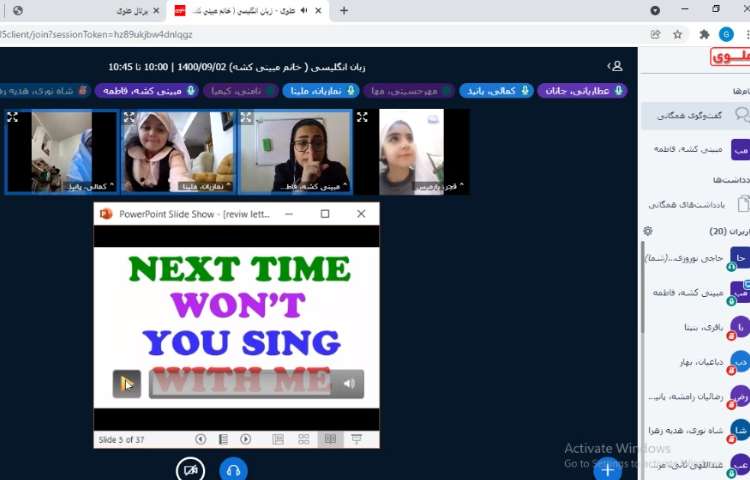This screenshot has height=480, width=750.
Task: Toggle the webcam sharing button
Action: pos(190,469)
